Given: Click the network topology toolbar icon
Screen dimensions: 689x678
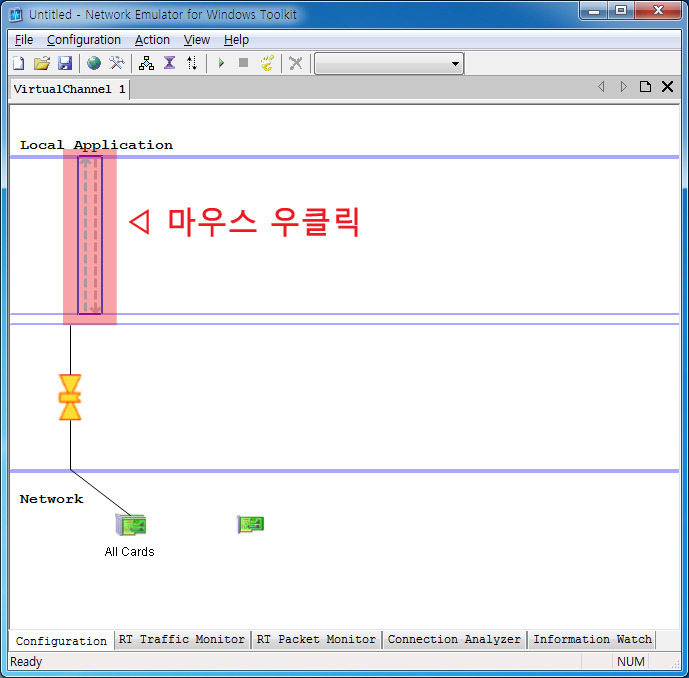Looking at the screenshot, I should click(x=146, y=63).
